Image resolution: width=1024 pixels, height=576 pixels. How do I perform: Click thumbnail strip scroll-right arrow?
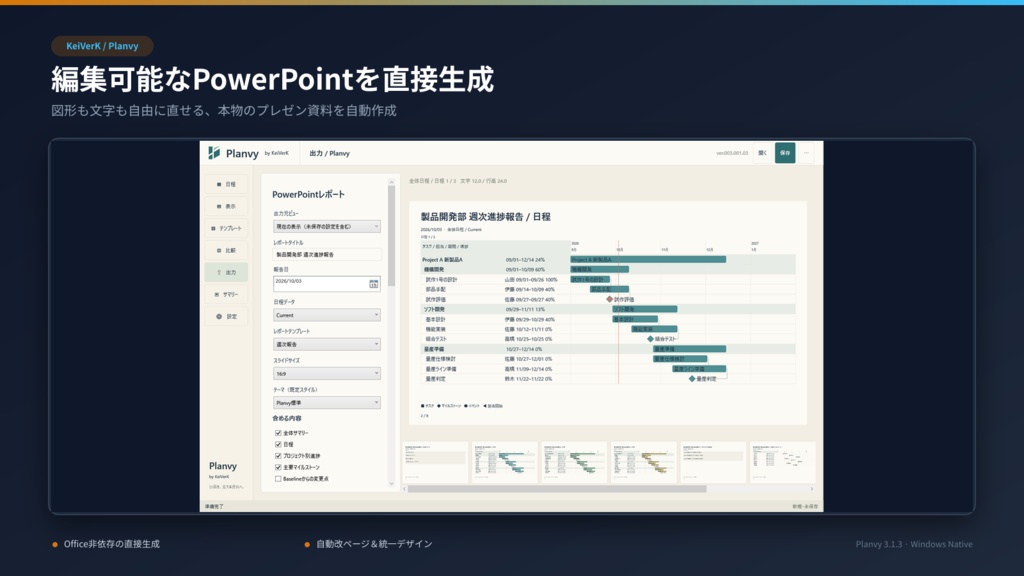[812, 488]
